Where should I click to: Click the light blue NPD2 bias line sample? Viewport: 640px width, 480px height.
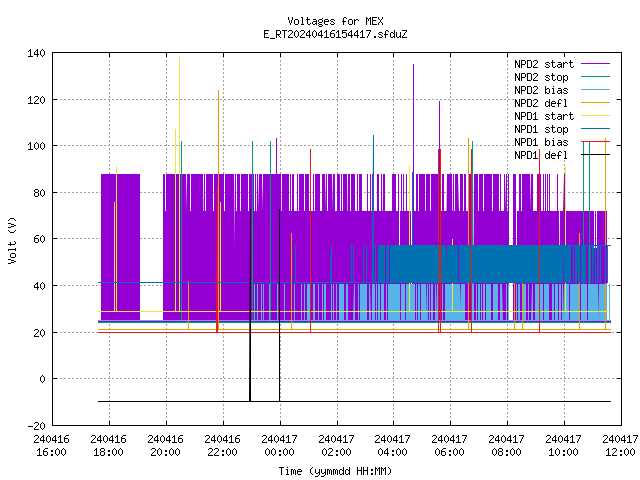click(x=595, y=90)
